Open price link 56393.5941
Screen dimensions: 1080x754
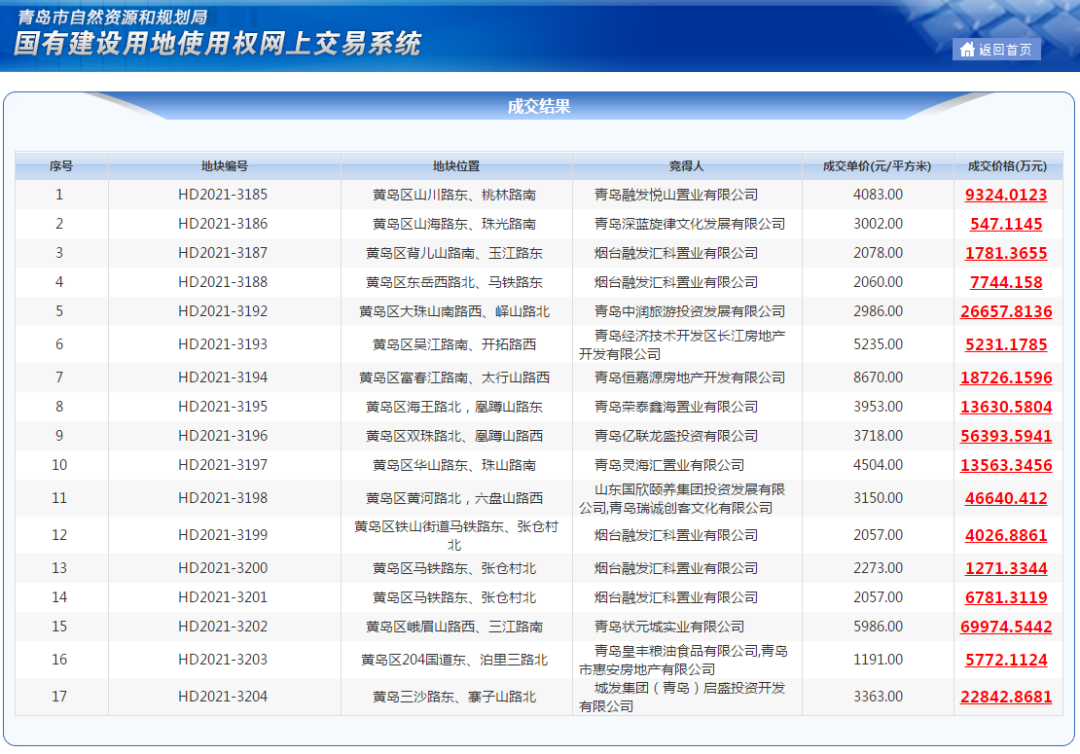tap(1006, 436)
